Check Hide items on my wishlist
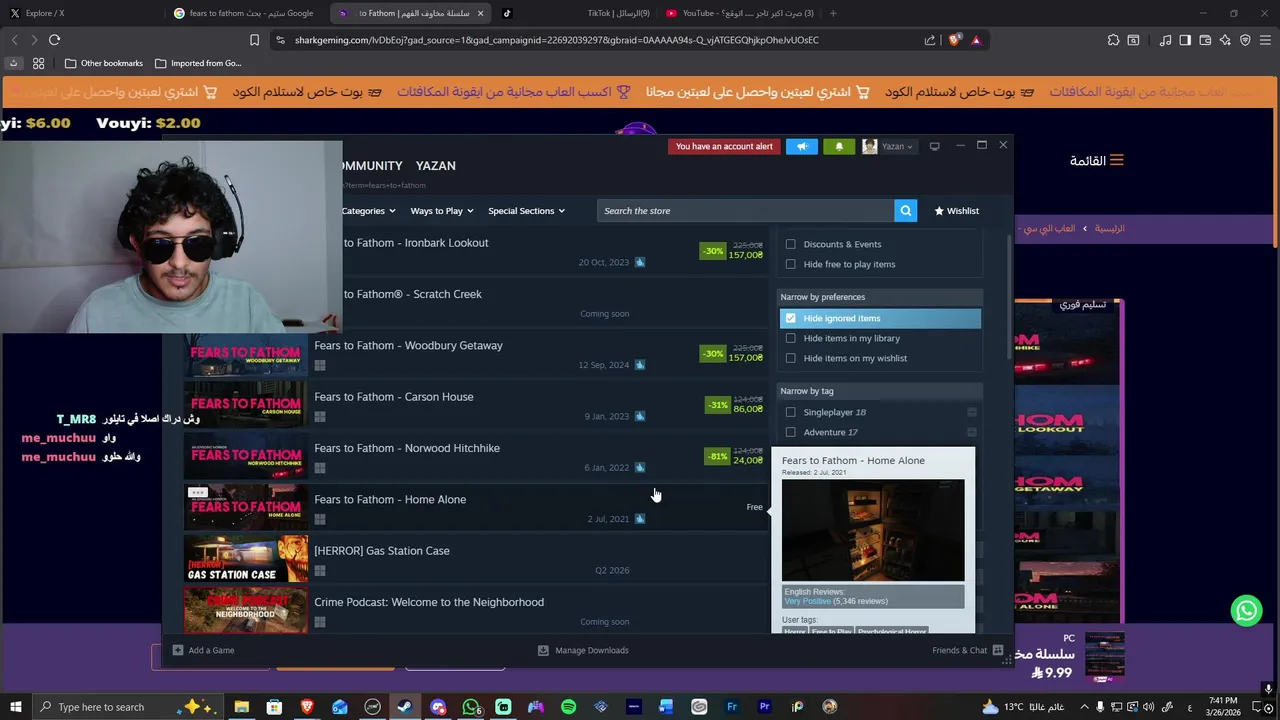Image resolution: width=1280 pixels, height=720 pixels. click(791, 358)
